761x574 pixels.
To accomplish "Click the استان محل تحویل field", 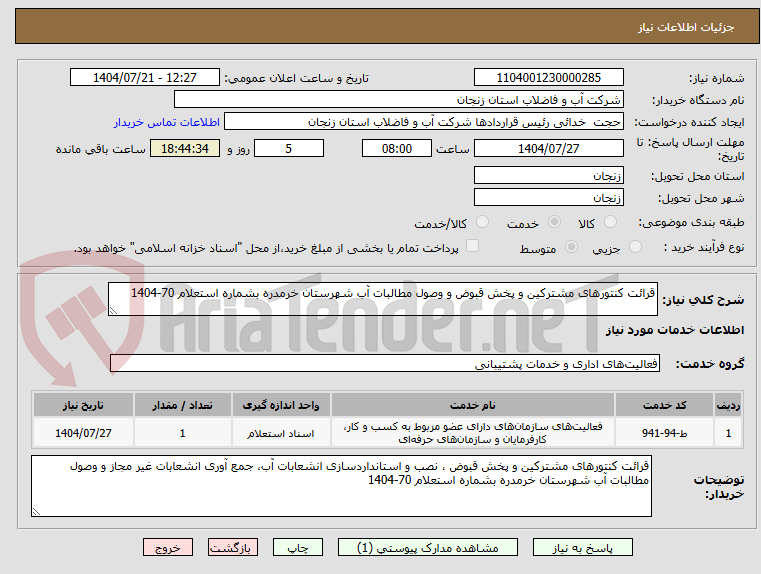I will pyautogui.click(x=548, y=175).
